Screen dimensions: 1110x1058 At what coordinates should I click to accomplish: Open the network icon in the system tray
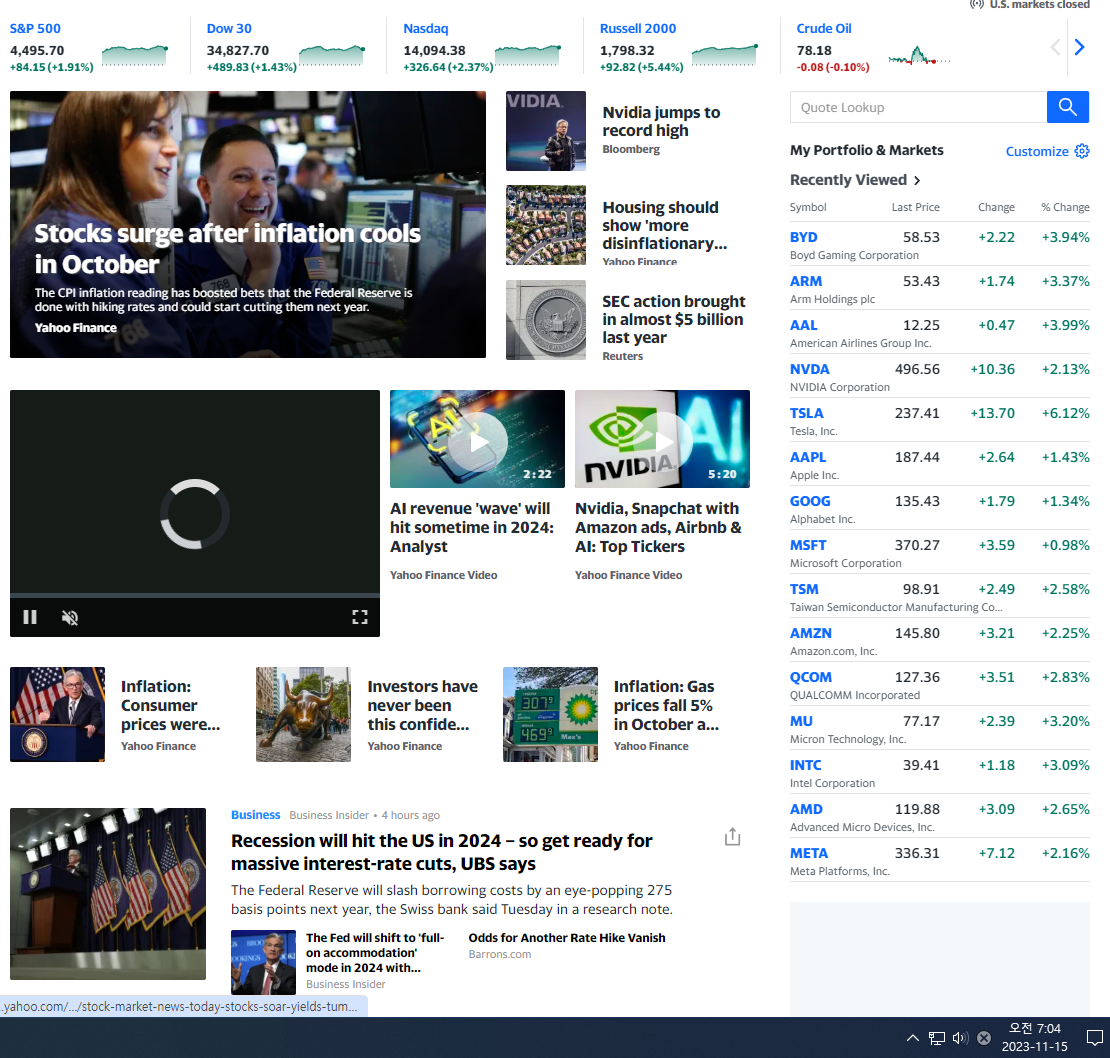pyautogui.click(x=937, y=1038)
